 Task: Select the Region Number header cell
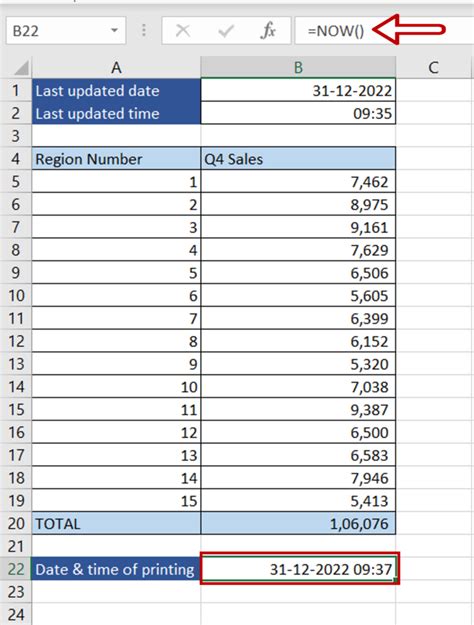116,159
